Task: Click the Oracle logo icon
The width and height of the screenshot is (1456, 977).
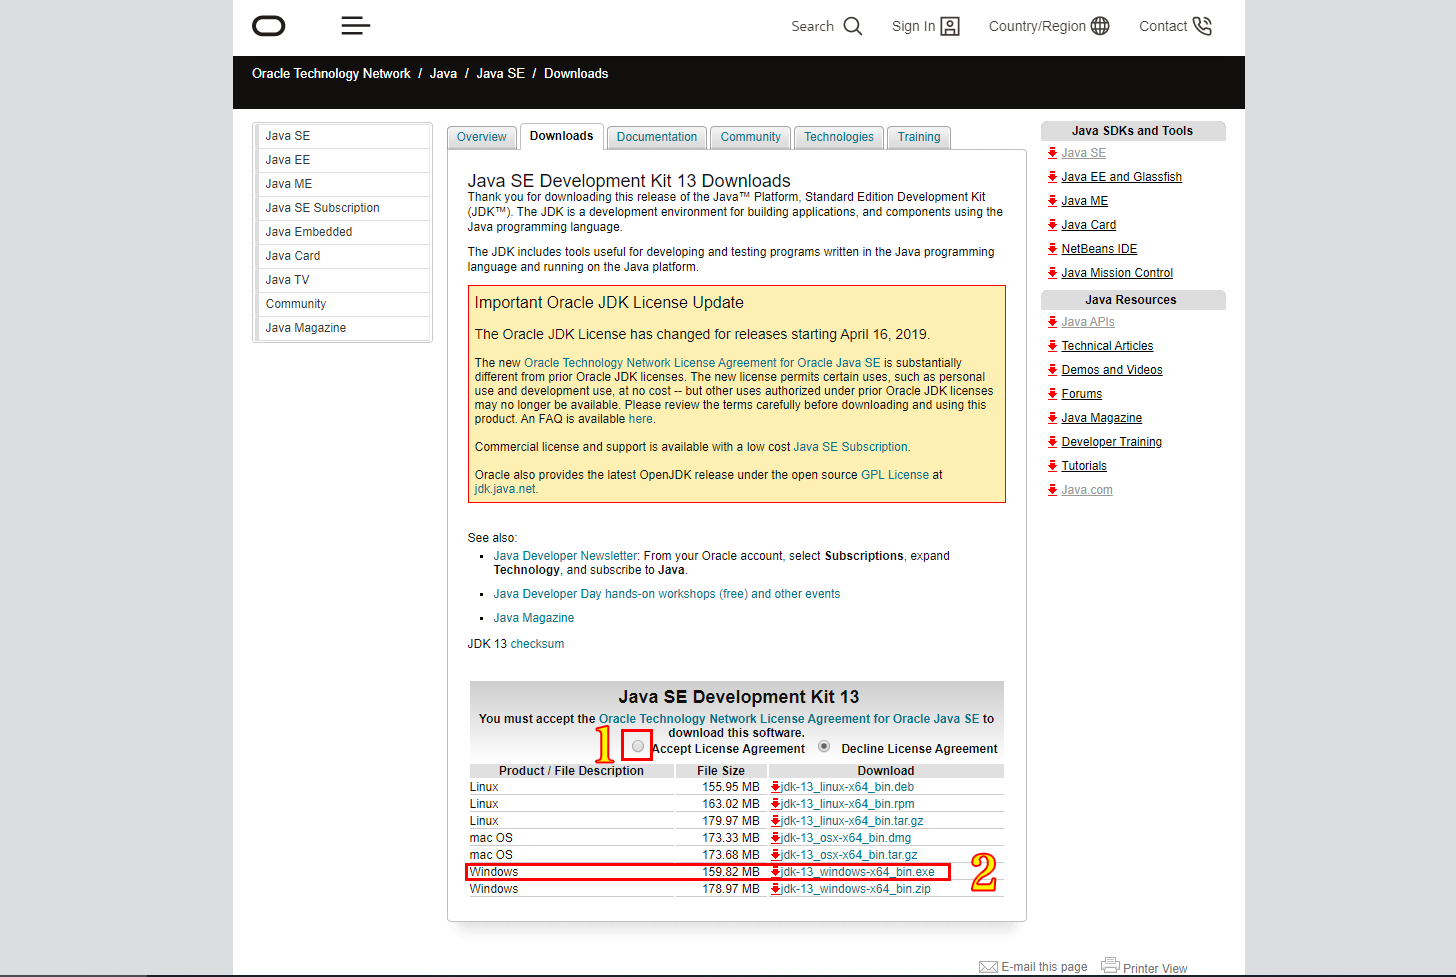Action: (x=268, y=26)
